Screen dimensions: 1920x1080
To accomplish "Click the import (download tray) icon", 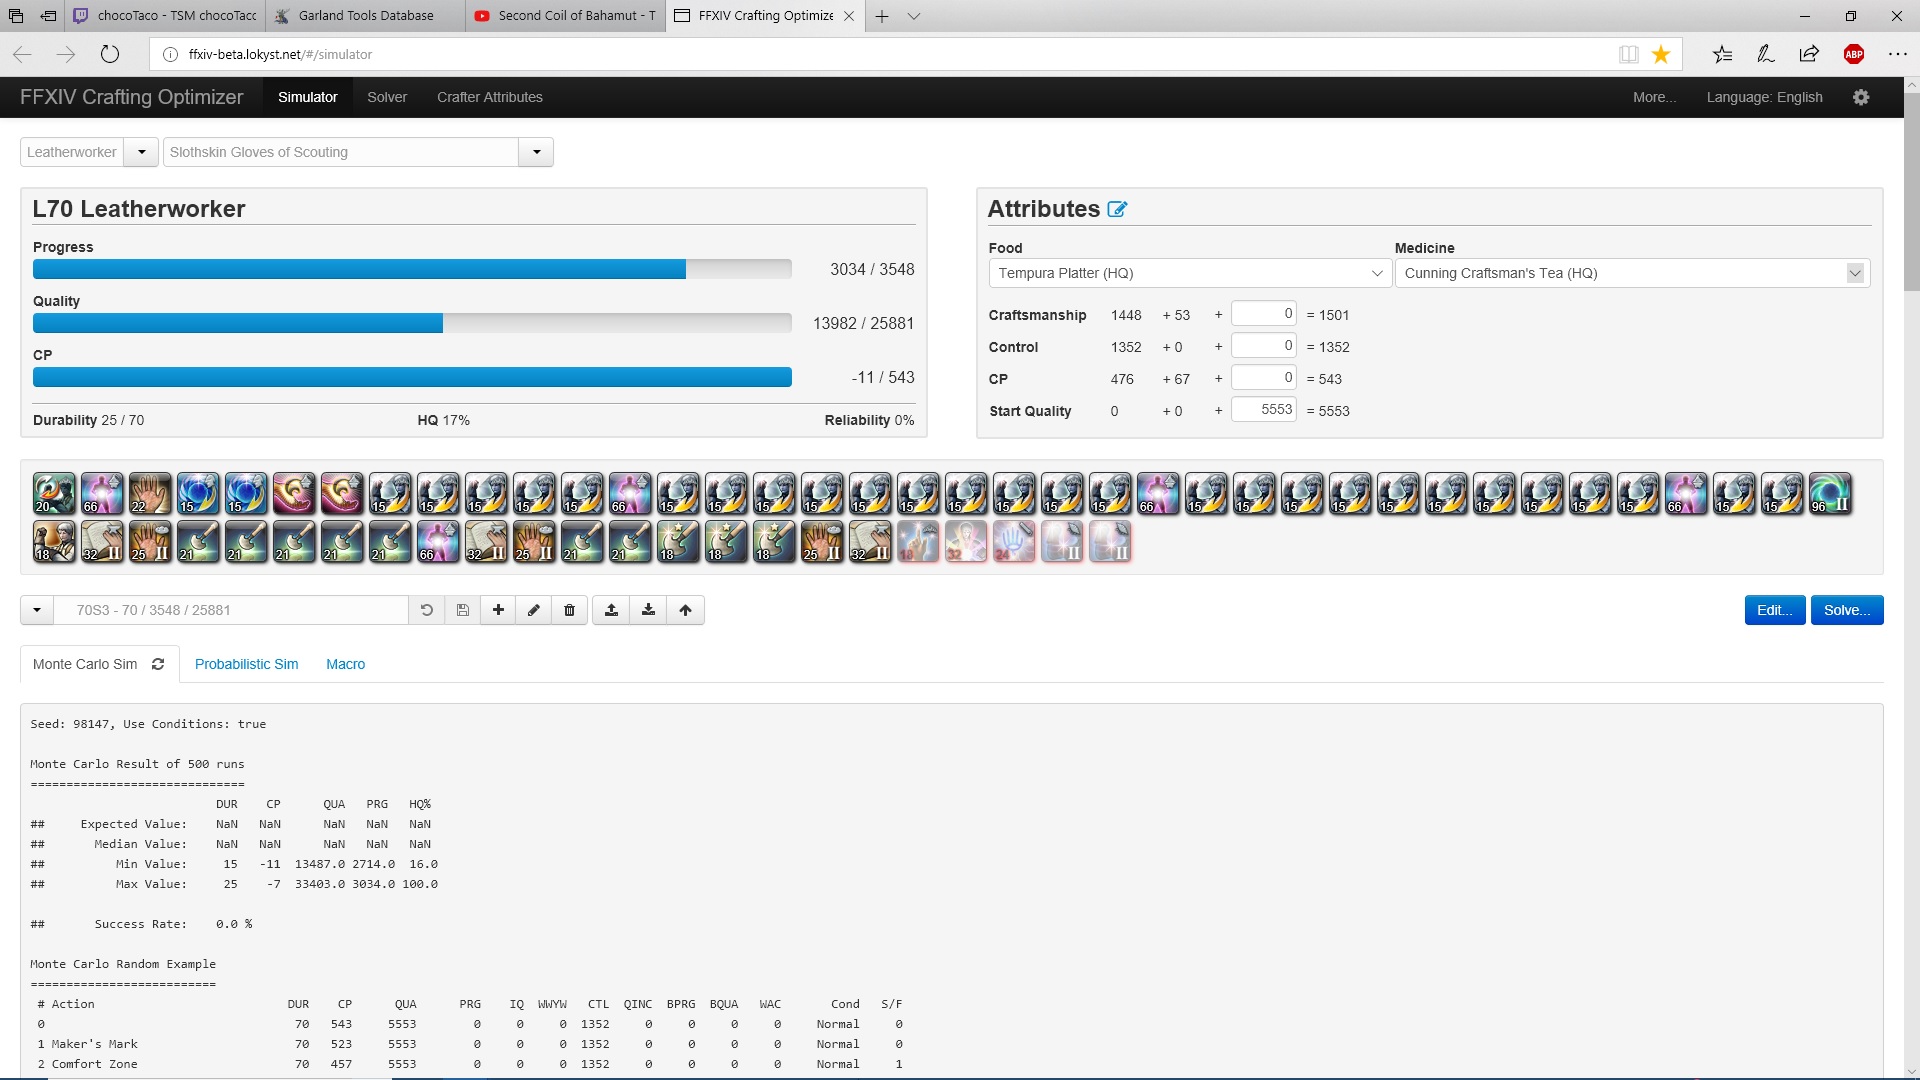I will pos(648,610).
